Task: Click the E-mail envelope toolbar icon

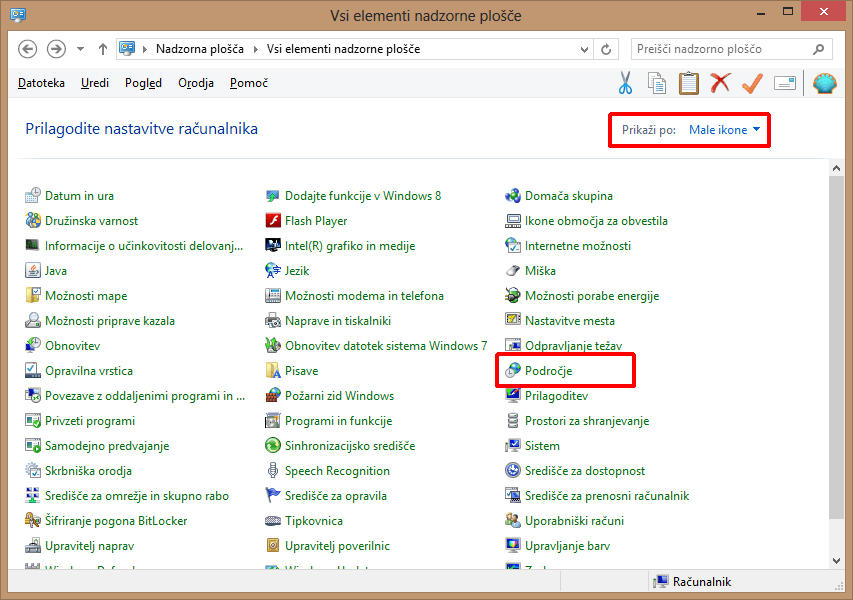Action: pyautogui.click(x=785, y=83)
